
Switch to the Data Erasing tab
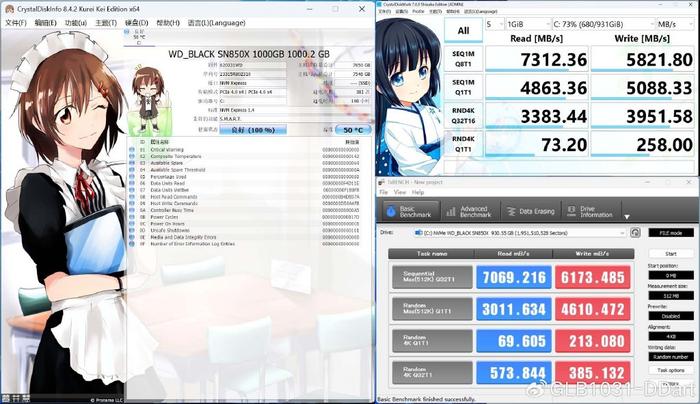[x=531, y=211]
